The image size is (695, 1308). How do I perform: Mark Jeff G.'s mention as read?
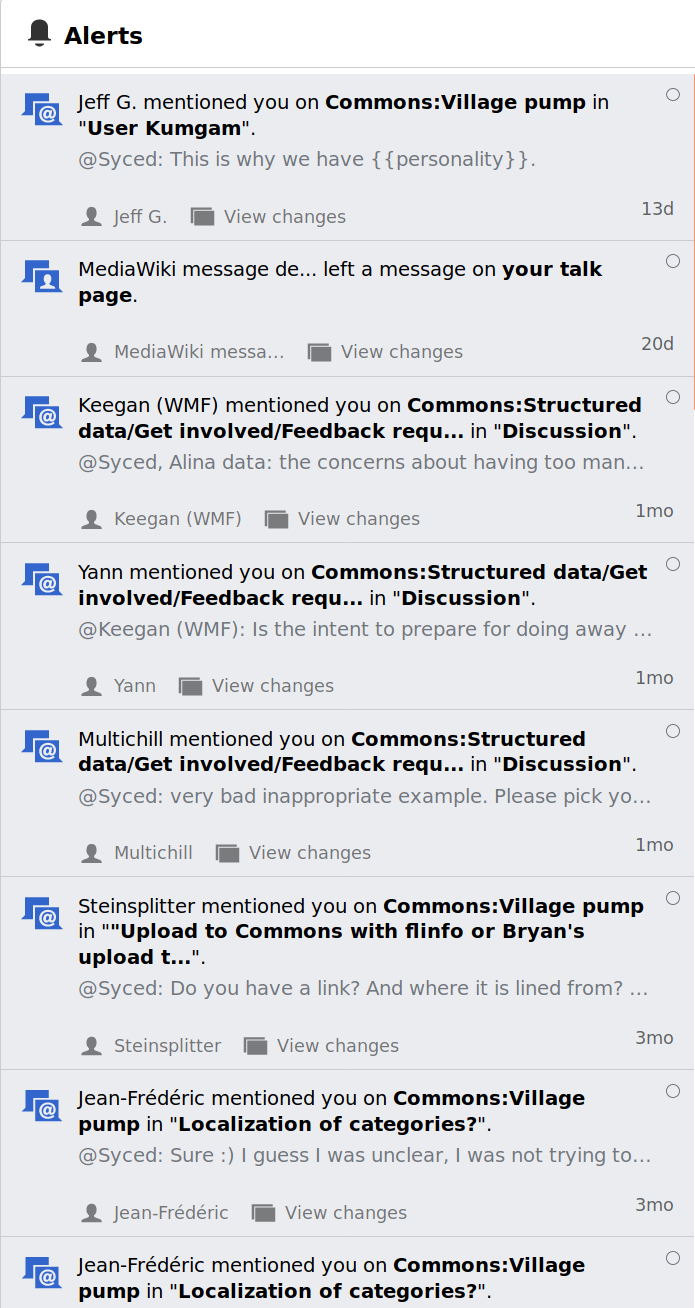click(x=673, y=93)
